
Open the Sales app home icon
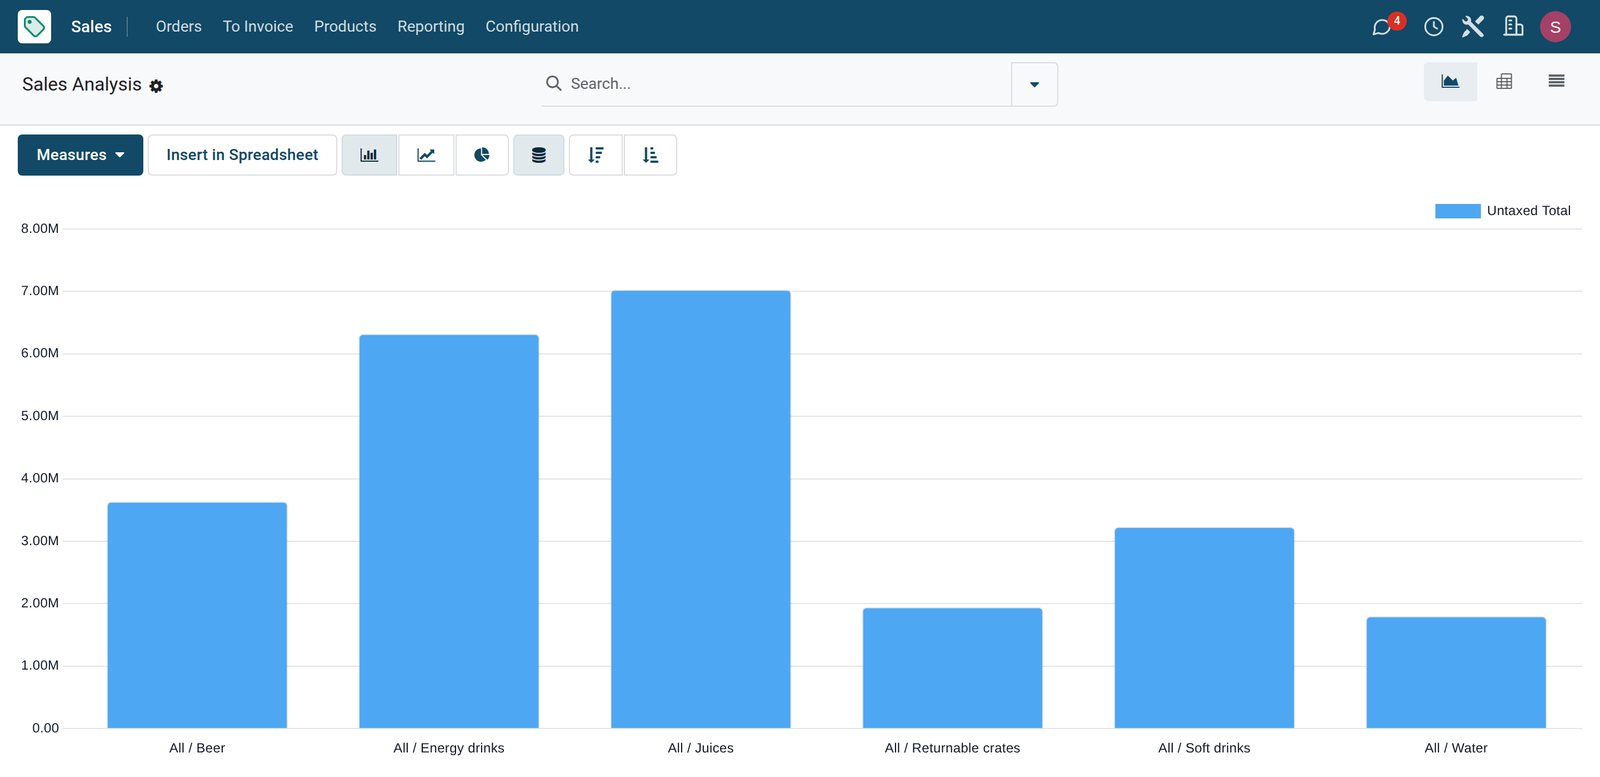pyautogui.click(x=34, y=26)
